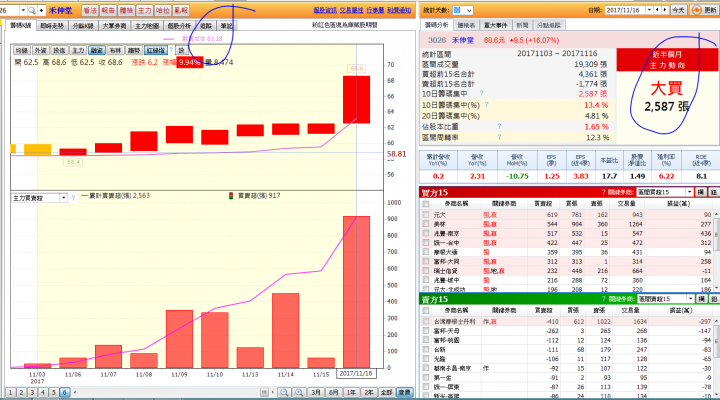Switch to the 筆記 tab
720x400 pixels.
click(x=226, y=26)
